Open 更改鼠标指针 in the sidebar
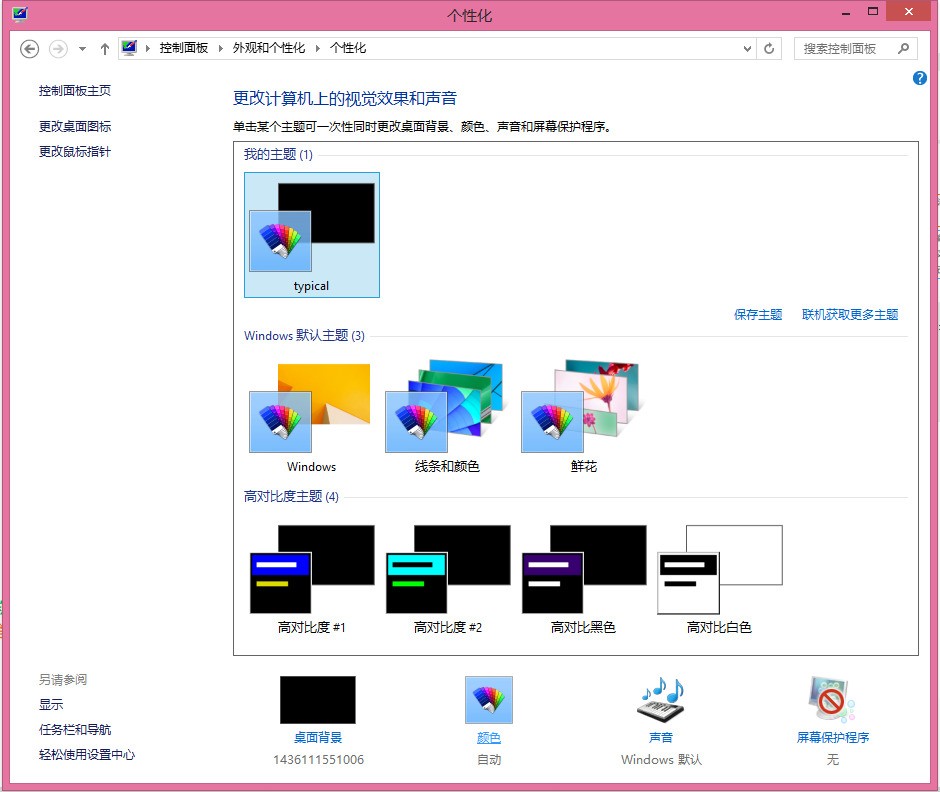Screen dimensions: 940x792 click(75, 152)
